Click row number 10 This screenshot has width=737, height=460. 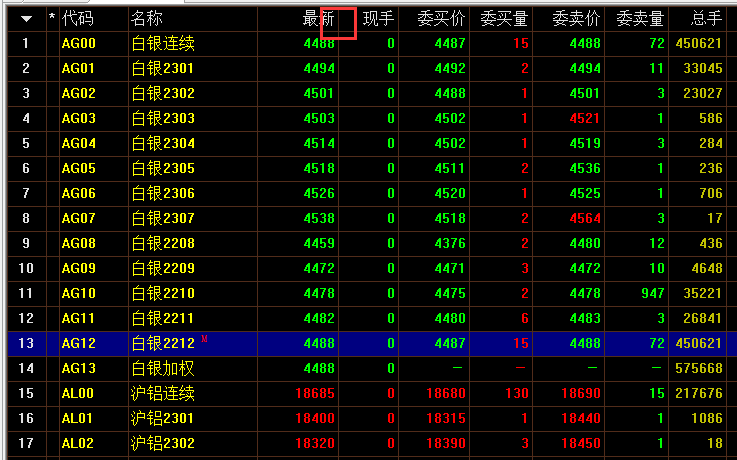click(x=26, y=268)
